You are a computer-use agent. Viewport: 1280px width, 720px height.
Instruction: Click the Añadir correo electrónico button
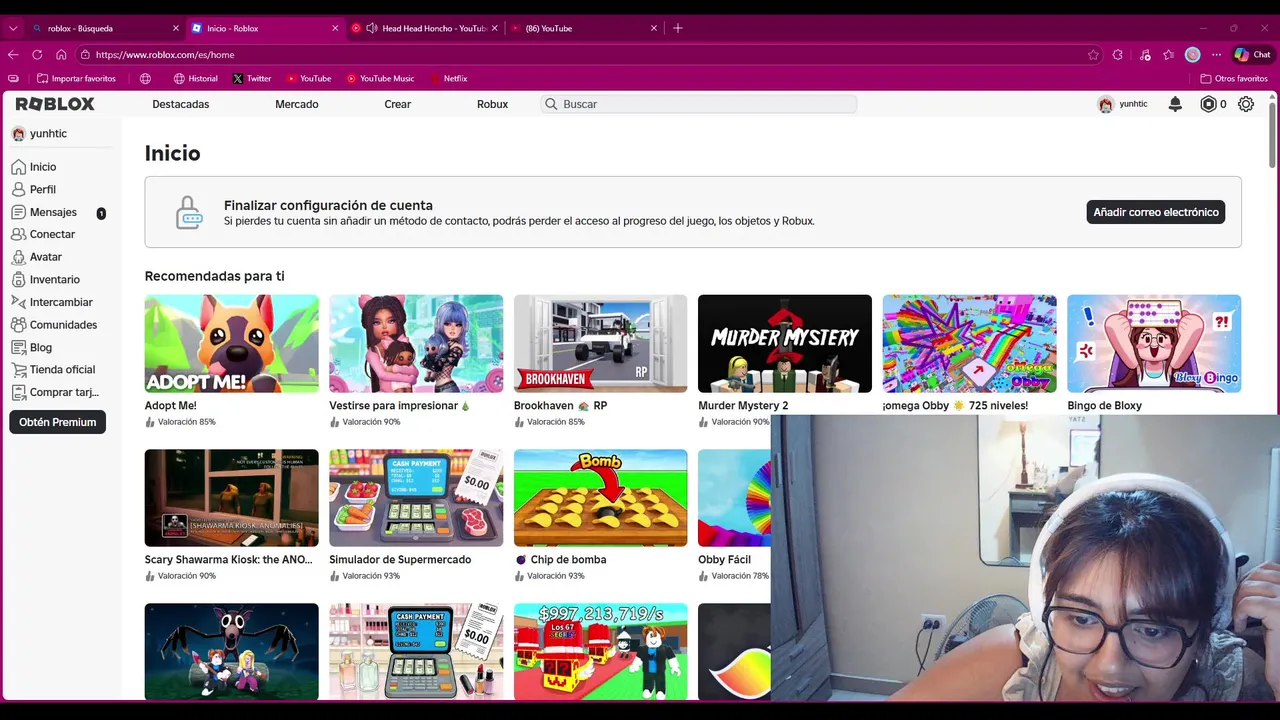(1156, 212)
